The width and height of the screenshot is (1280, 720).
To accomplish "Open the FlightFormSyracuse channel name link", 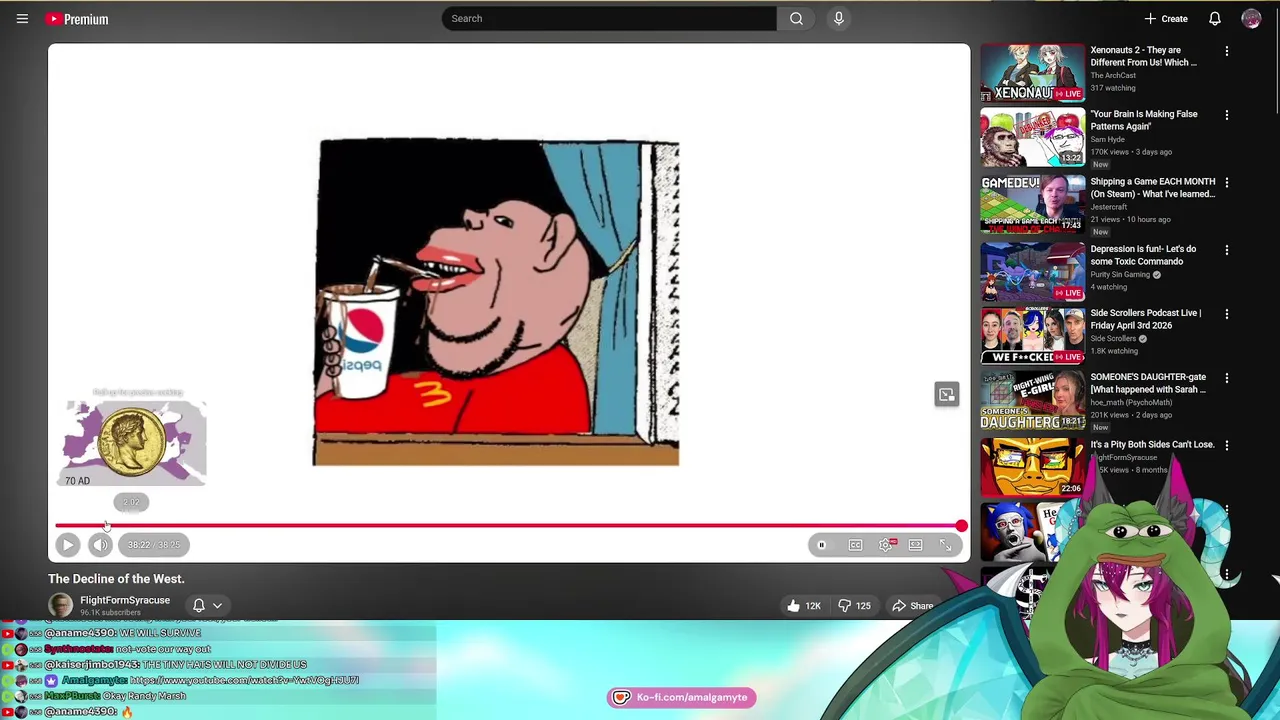I will [x=125, y=600].
